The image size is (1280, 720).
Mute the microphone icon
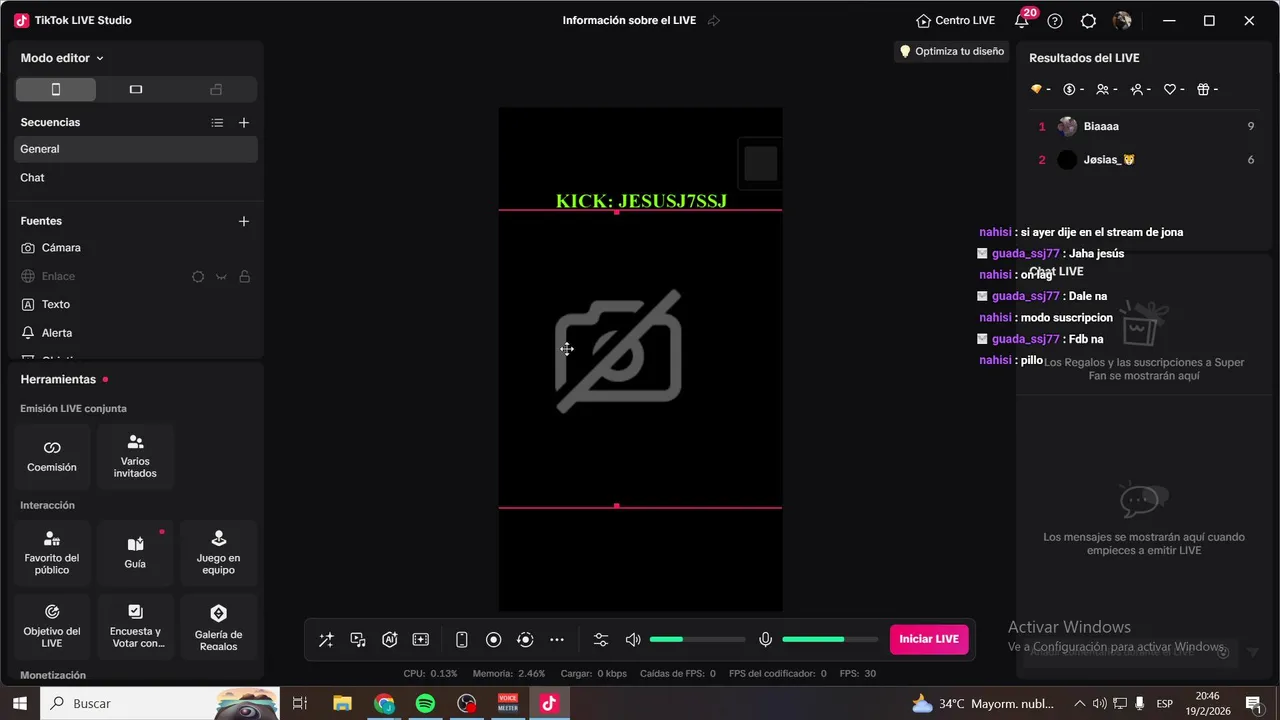pyautogui.click(x=766, y=640)
